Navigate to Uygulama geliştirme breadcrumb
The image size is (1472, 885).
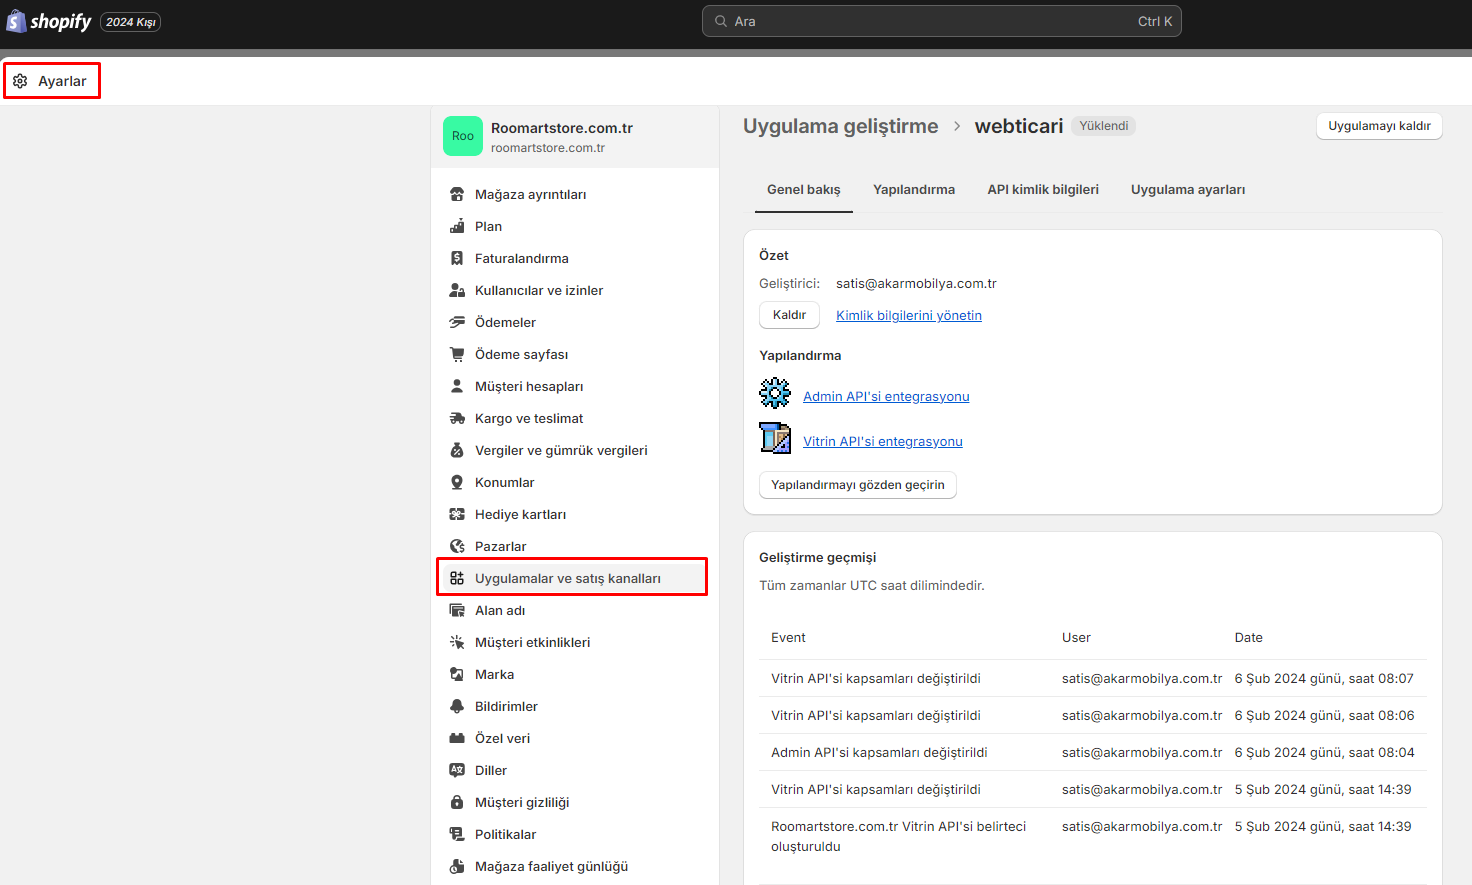[x=840, y=126]
